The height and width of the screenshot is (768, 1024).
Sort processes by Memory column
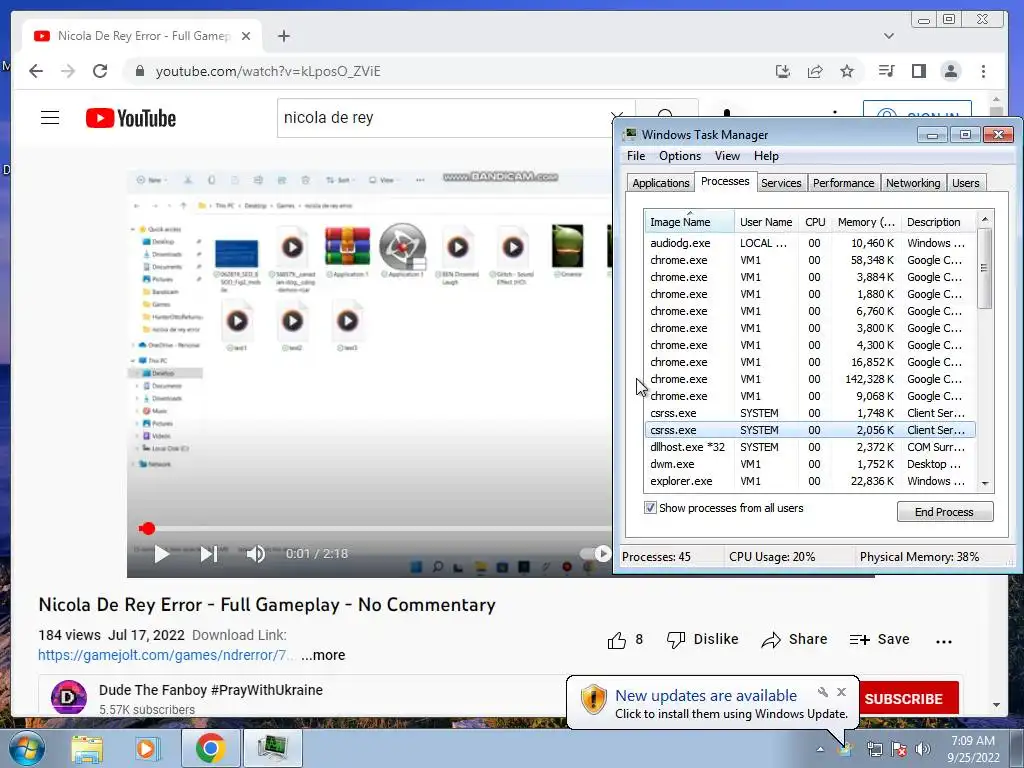[x=866, y=222]
